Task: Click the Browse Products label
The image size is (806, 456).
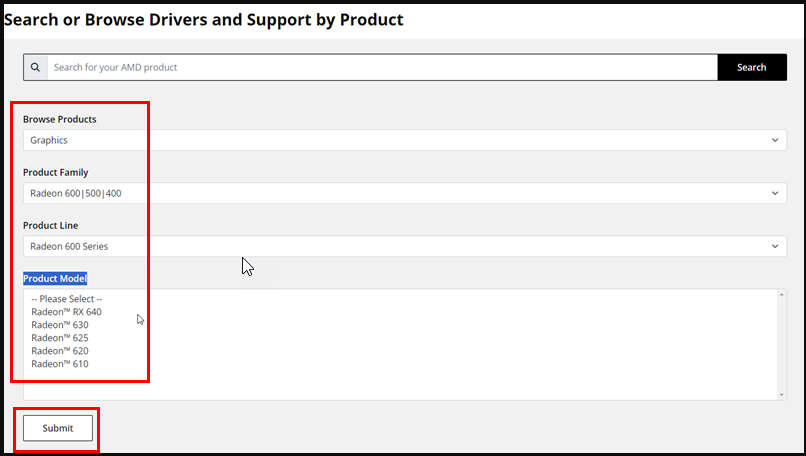Action: (60, 119)
